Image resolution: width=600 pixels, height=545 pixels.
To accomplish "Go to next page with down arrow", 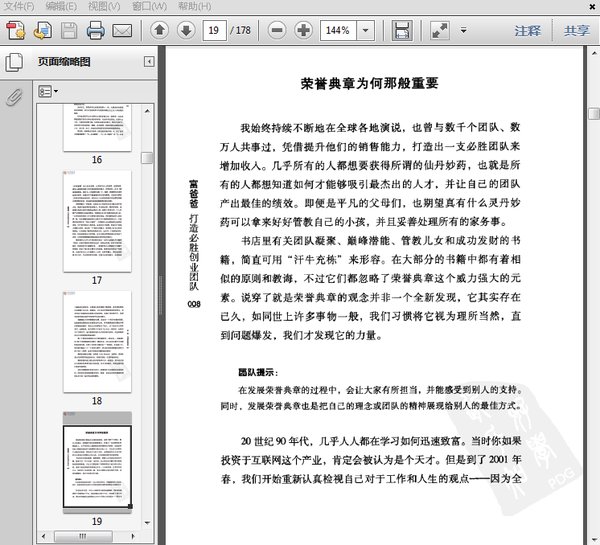I will (x=186, y=30).
